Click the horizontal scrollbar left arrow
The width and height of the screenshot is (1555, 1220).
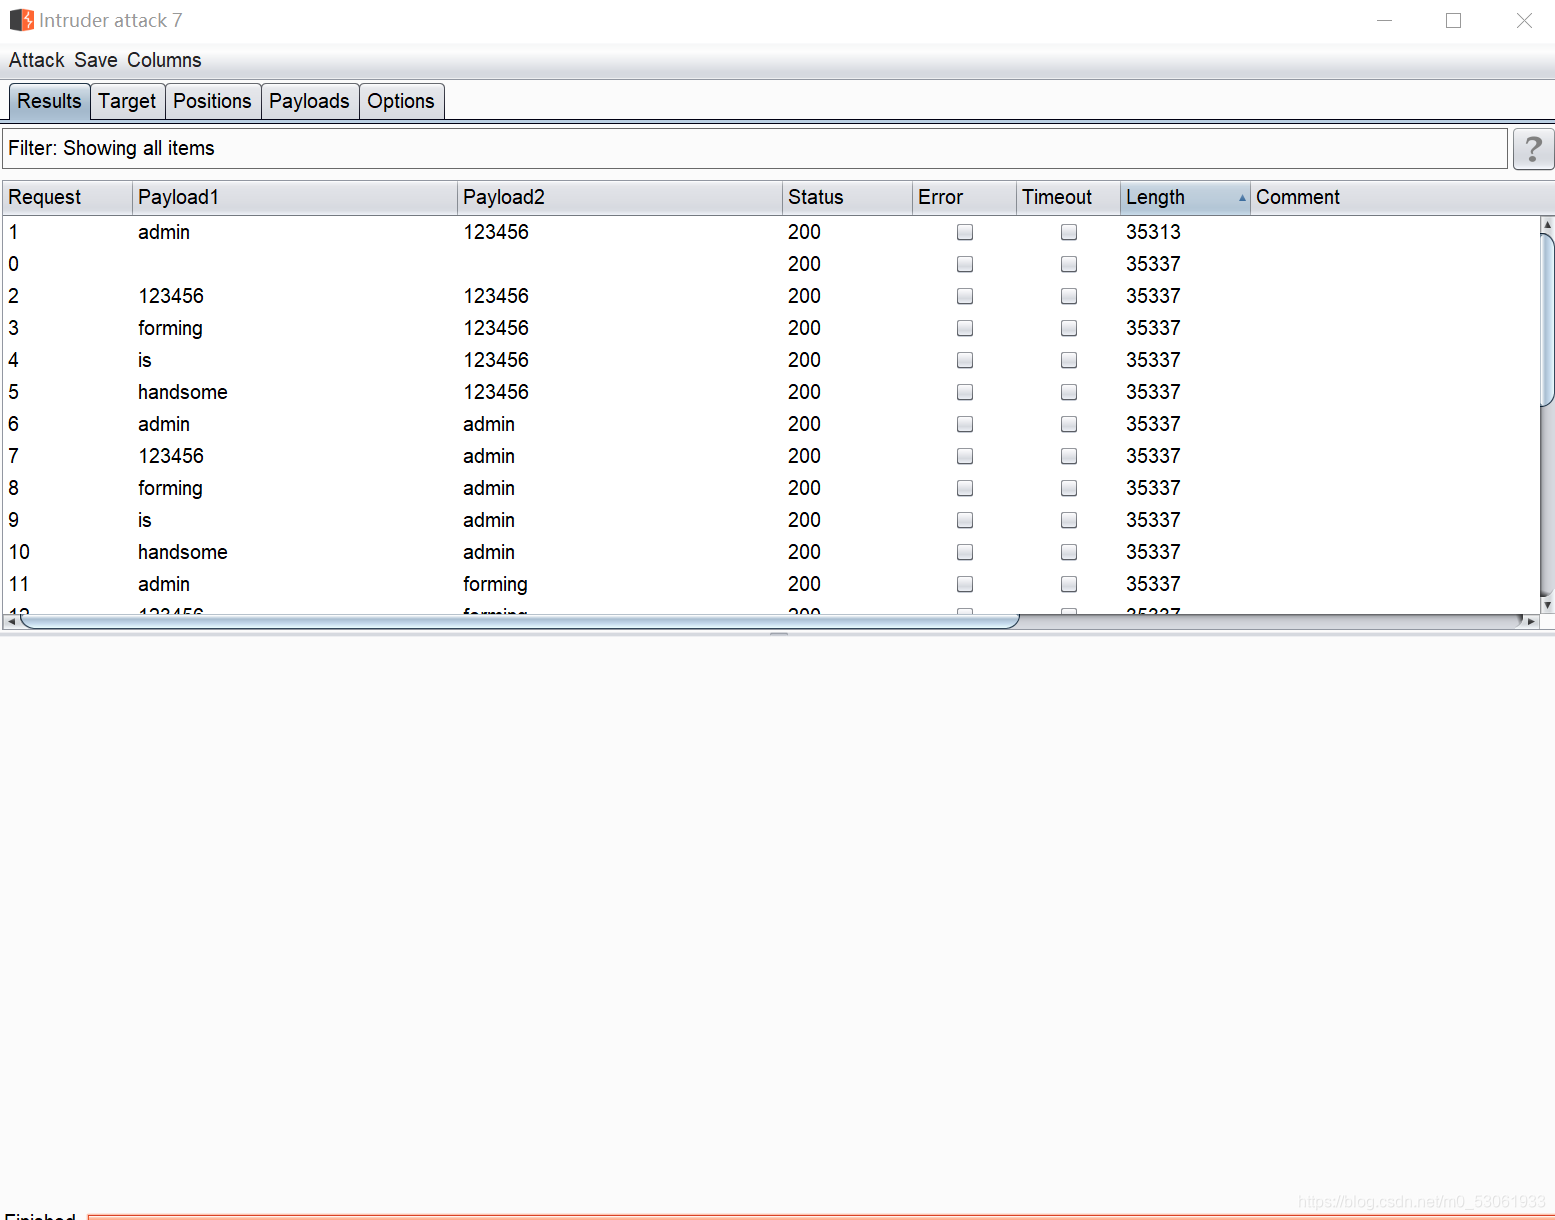pos(11,622)
